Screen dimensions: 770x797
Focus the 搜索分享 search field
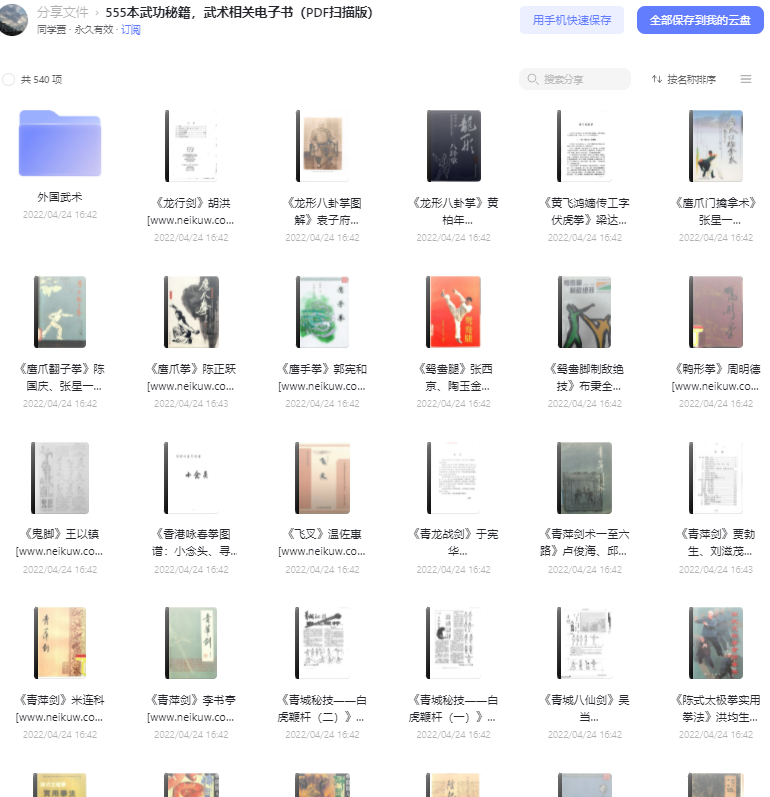tap(575, 79)
